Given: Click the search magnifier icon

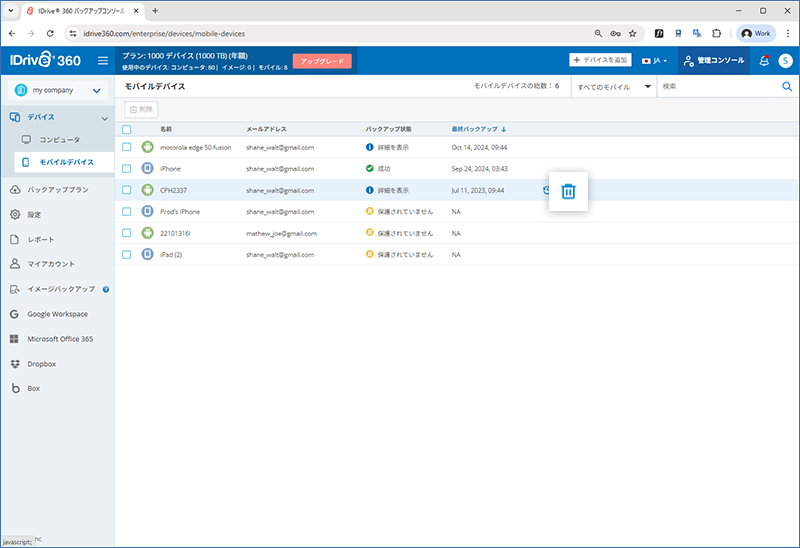Looking at the screenshot, I should point(786,87).
